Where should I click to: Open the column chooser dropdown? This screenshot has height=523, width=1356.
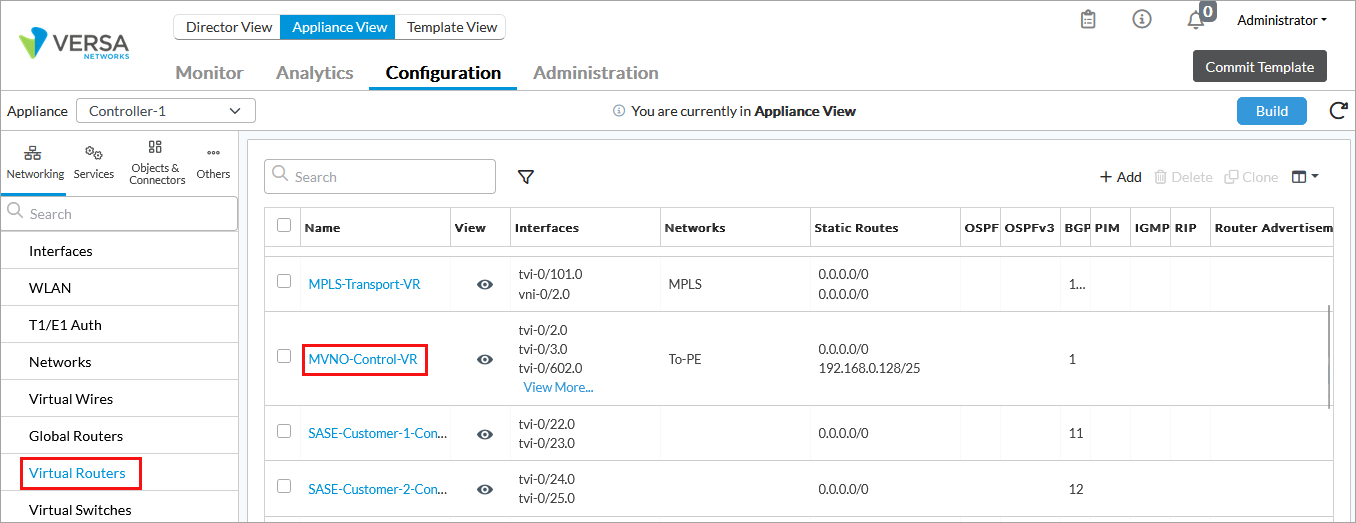(x=1305, y=177)
